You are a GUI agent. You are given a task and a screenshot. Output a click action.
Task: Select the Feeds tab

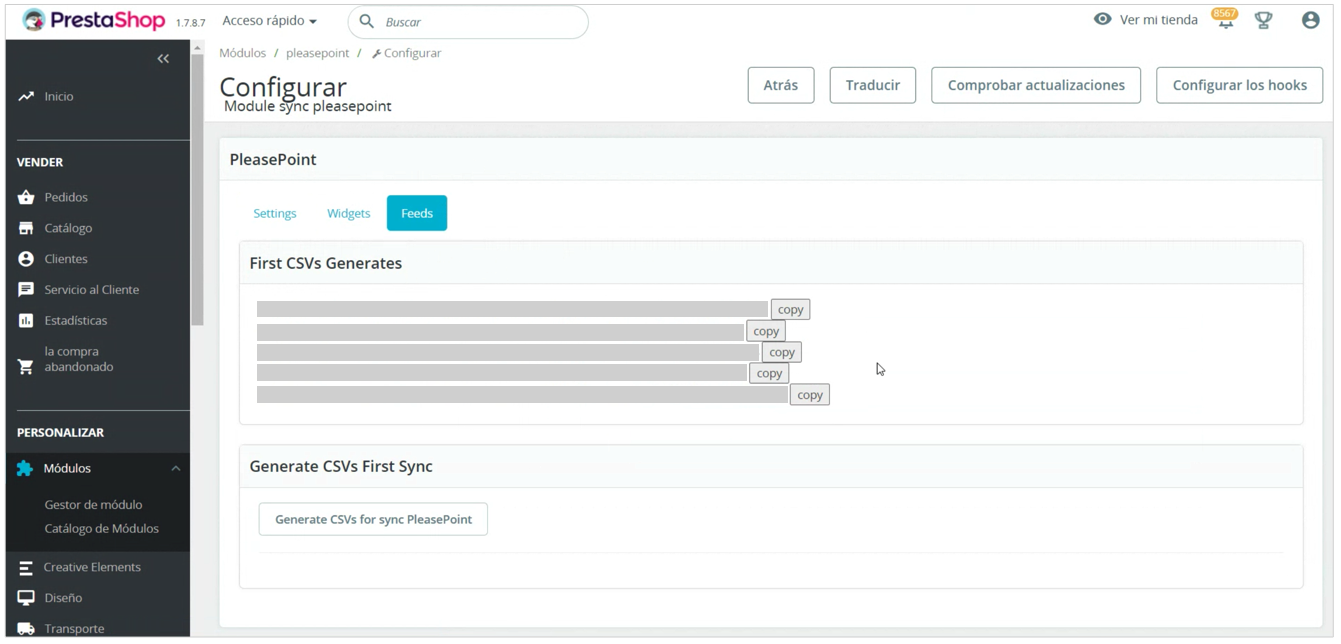click(x=417, y=214)
